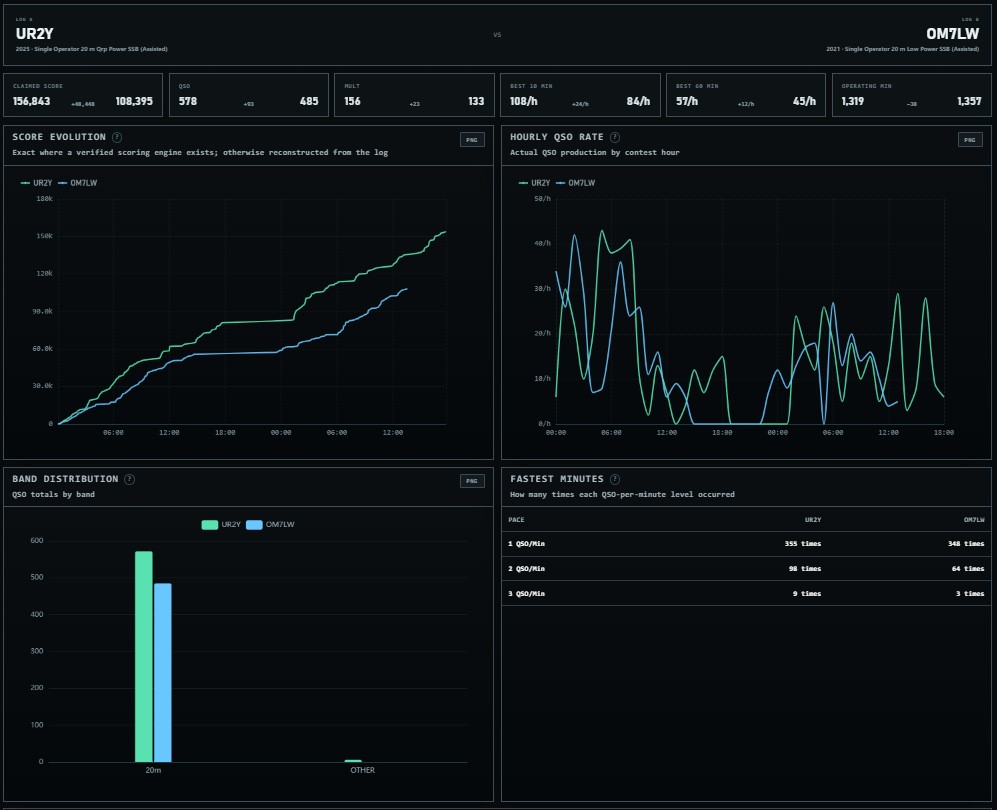Export Hourly QSO Rate chart as PNG
This screenshot has height=810, width=997.
click(x=970, y=140)
